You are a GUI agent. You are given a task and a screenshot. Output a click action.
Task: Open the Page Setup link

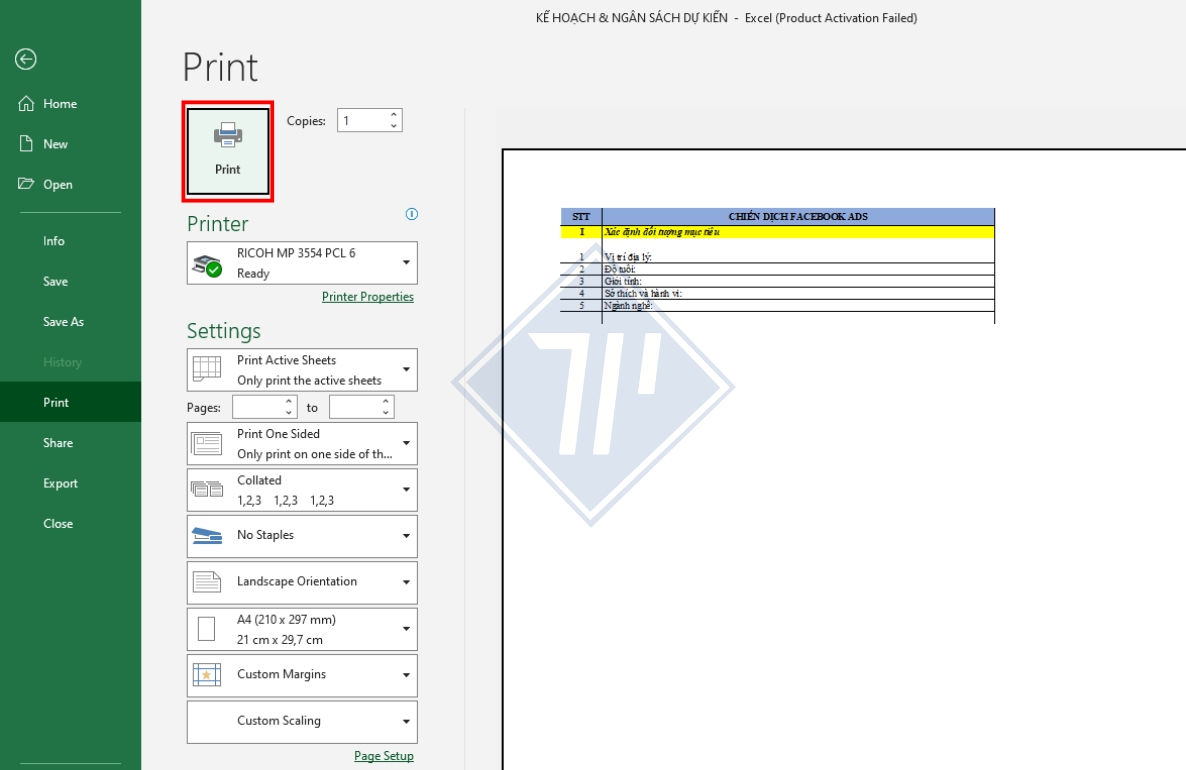click(x=383, y=756)
